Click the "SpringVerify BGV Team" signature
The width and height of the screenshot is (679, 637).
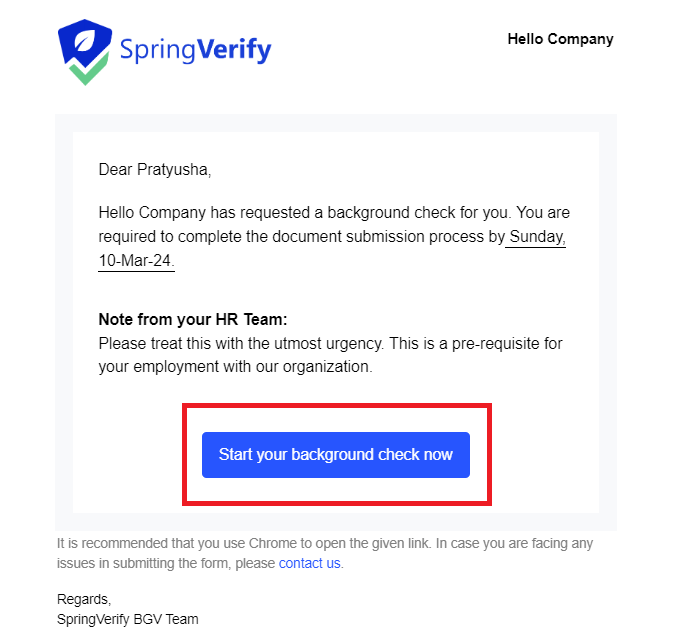click(128, 619)
